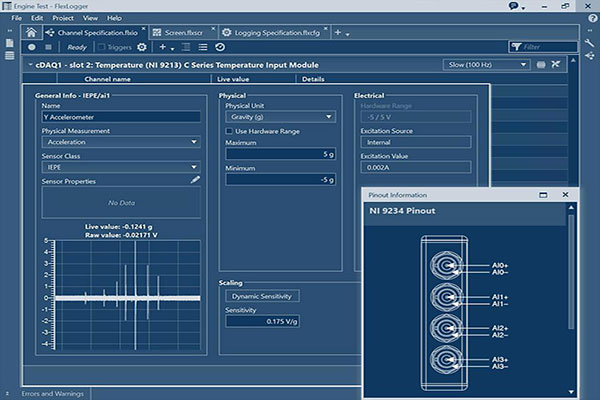Open the stacked list icon in left sidebar
The image size is (600, 400).
10,56
